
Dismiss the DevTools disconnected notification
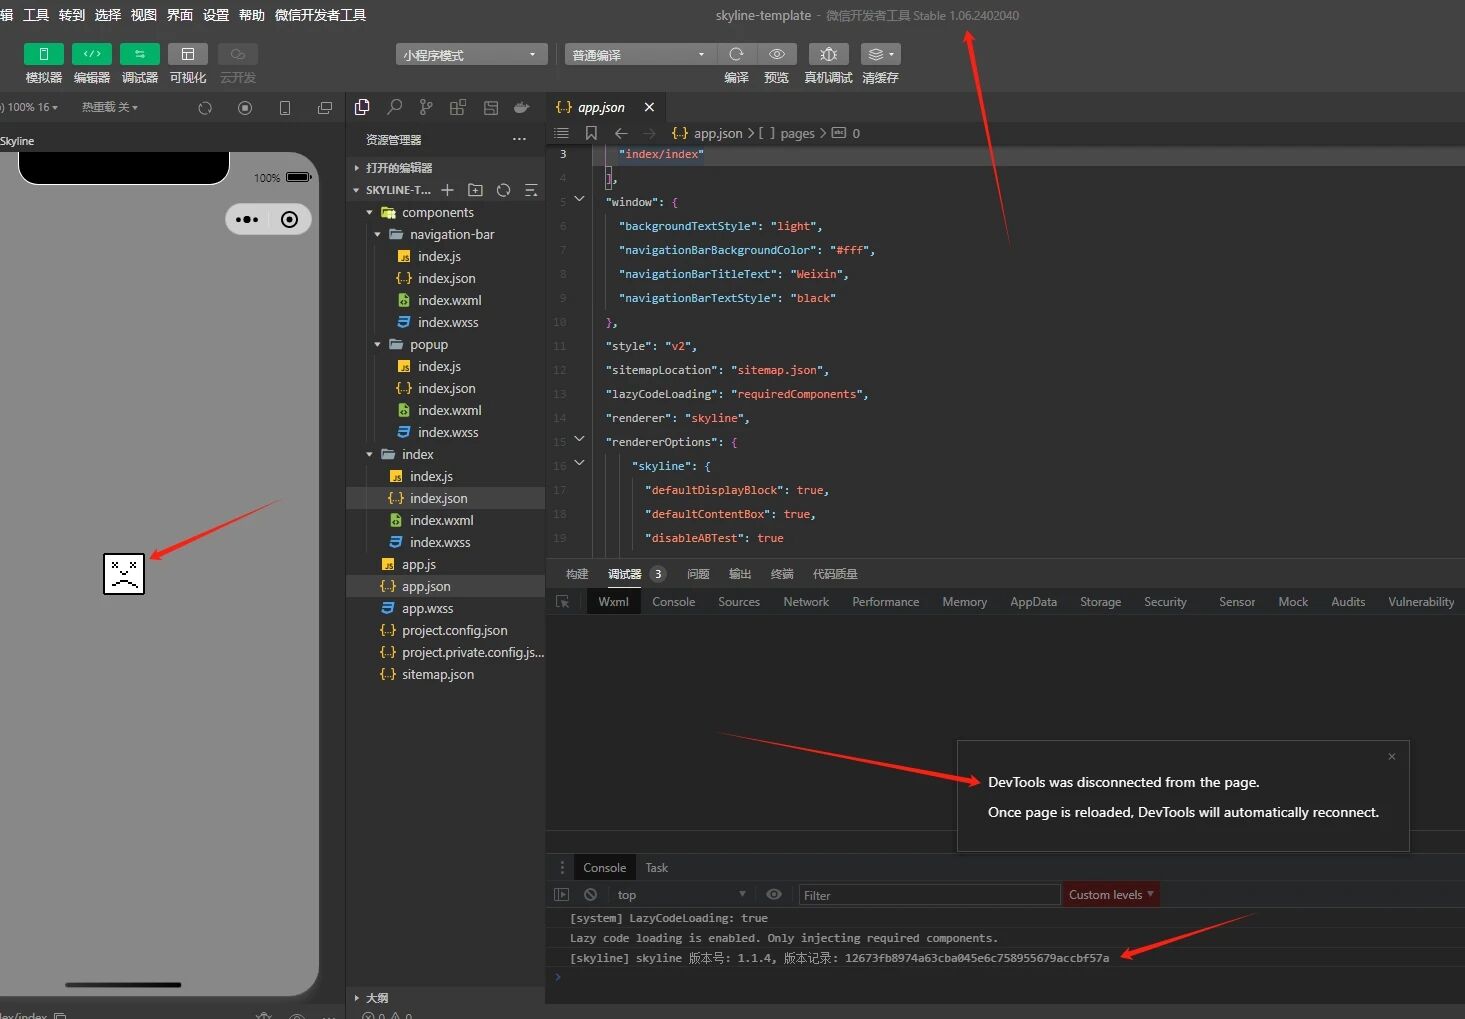pos(1391,757)
